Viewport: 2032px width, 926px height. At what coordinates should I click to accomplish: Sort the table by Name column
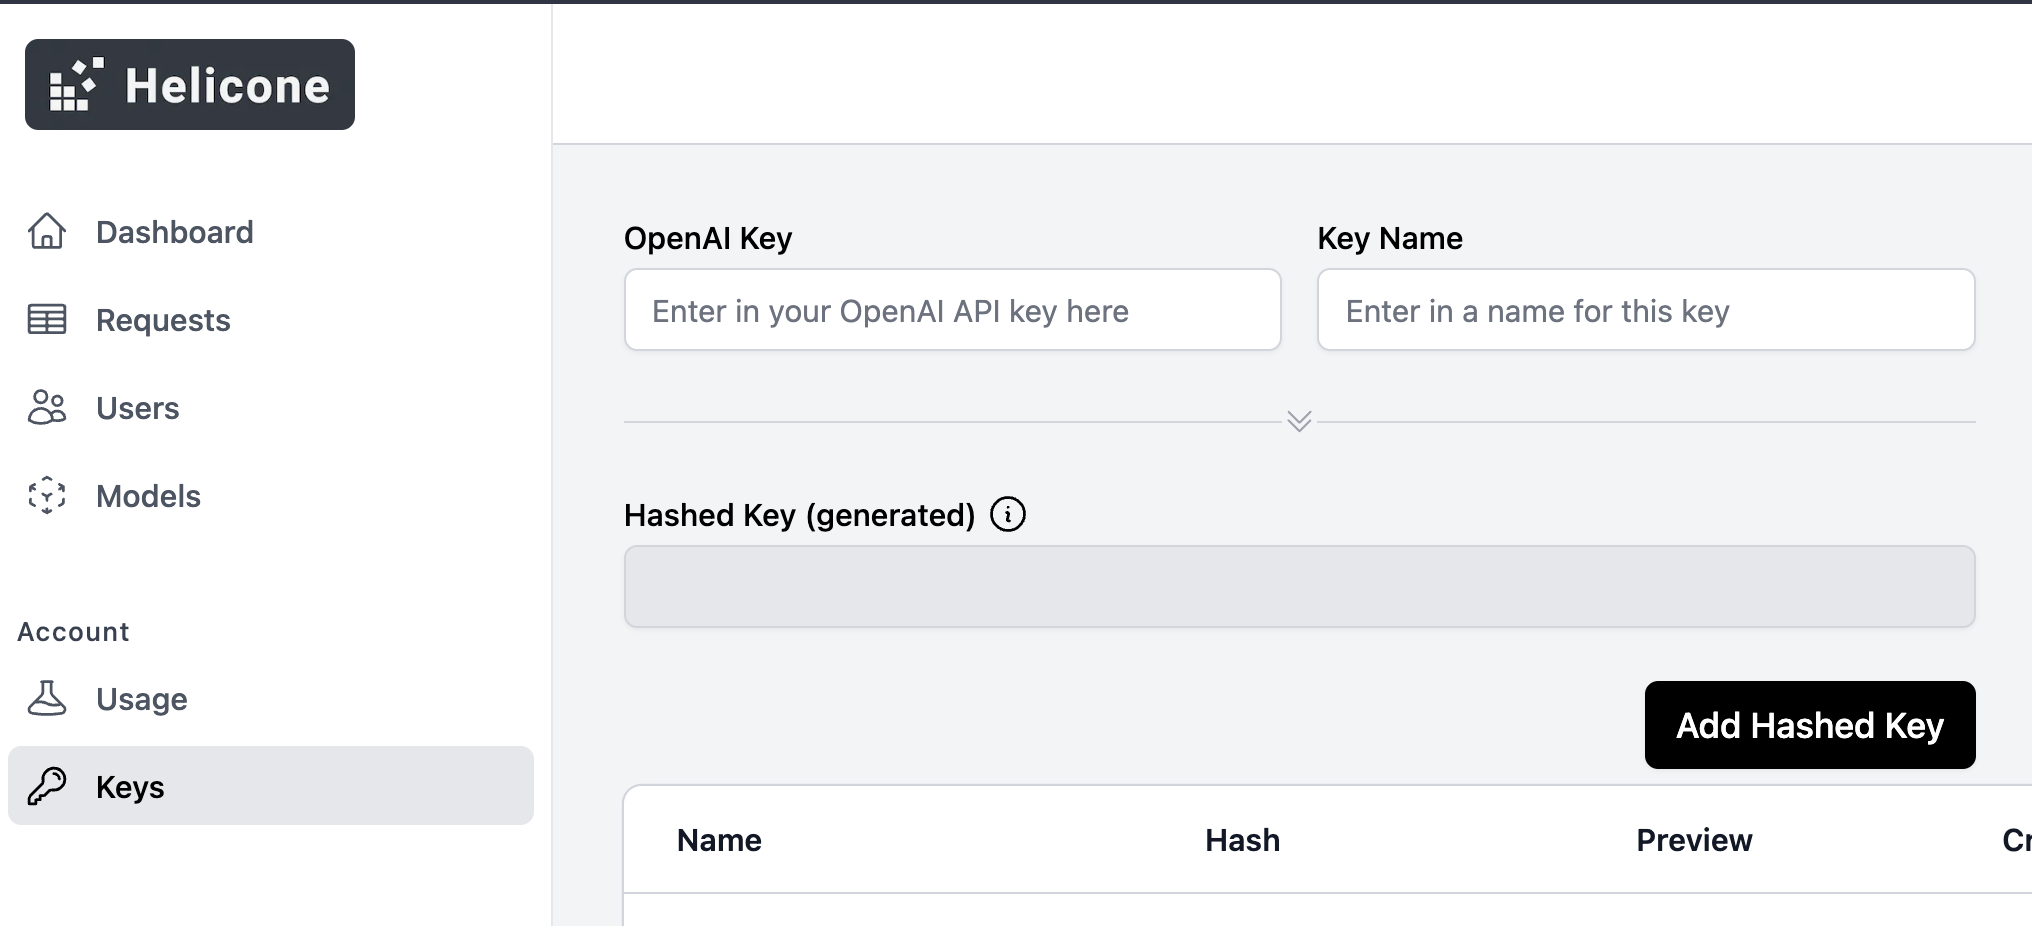[x=718, y=840]
